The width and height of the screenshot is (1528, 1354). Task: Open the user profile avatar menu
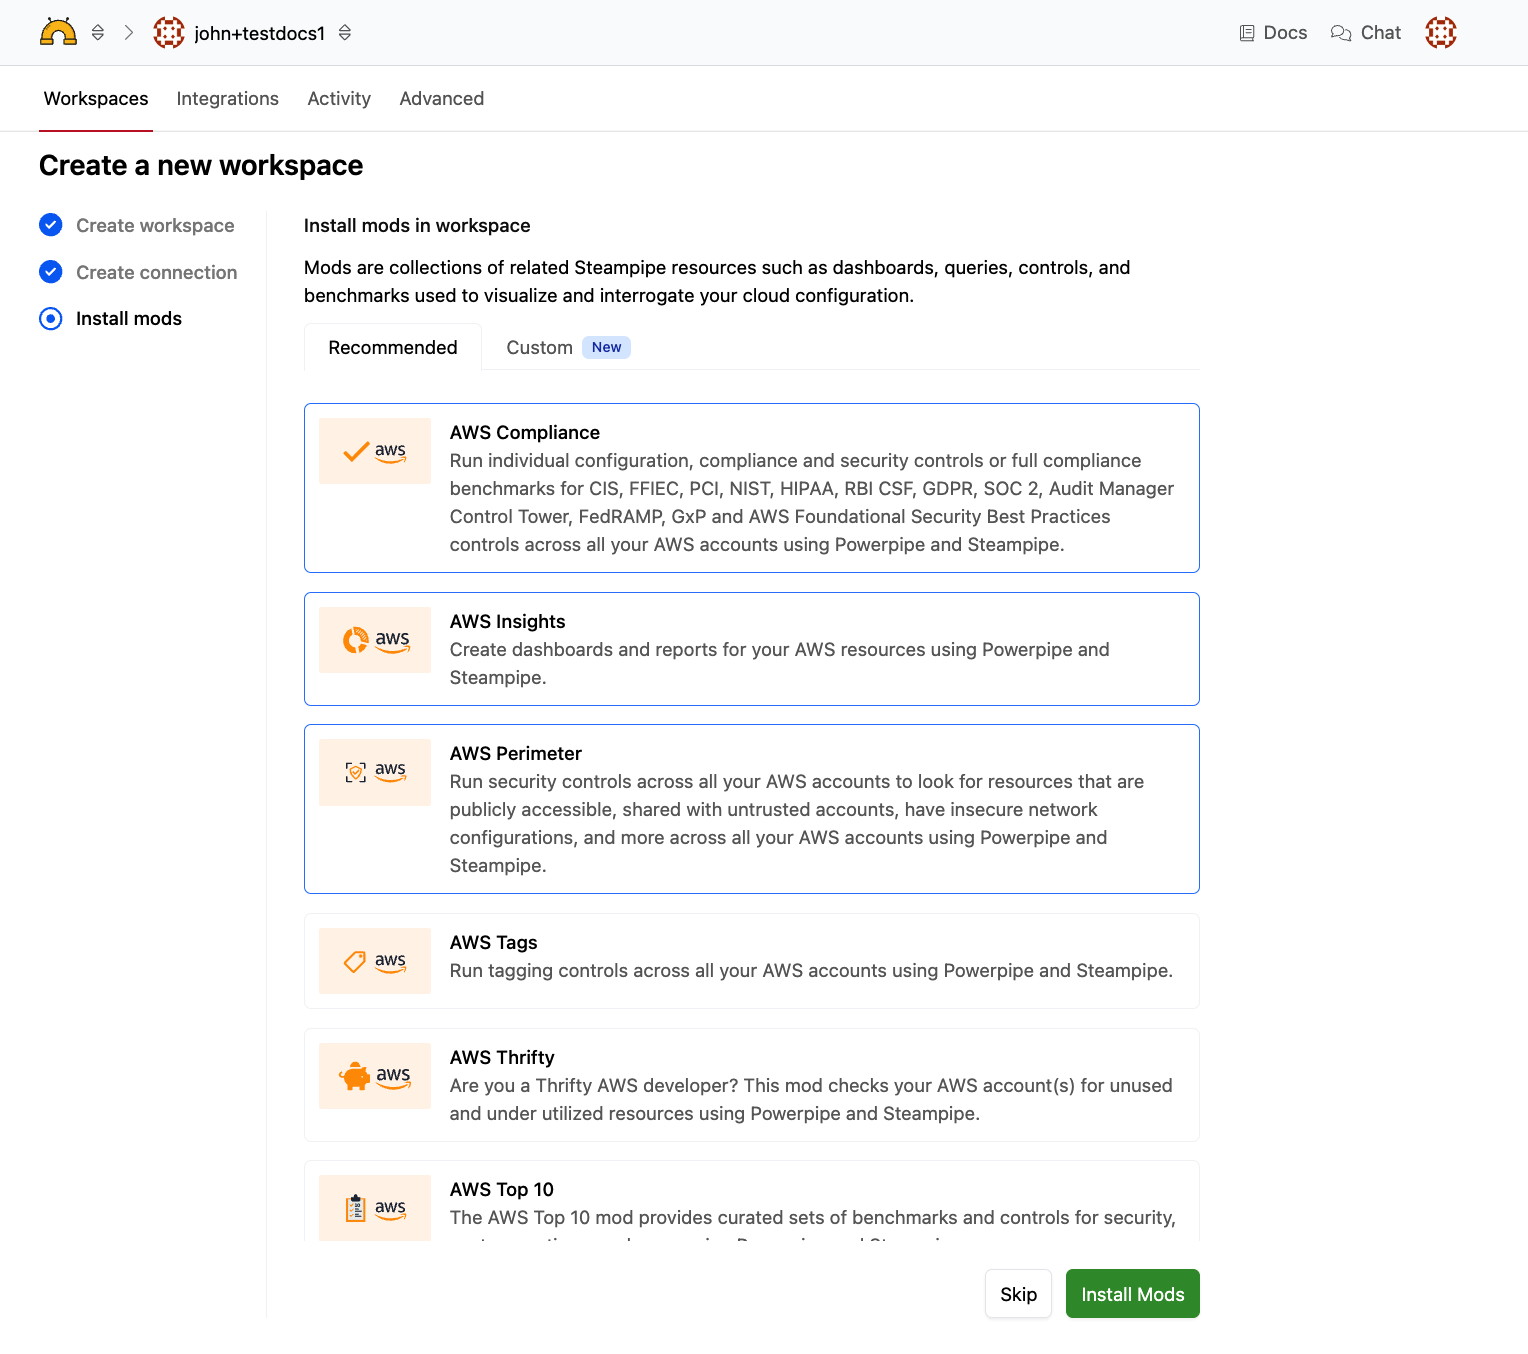1440,33
